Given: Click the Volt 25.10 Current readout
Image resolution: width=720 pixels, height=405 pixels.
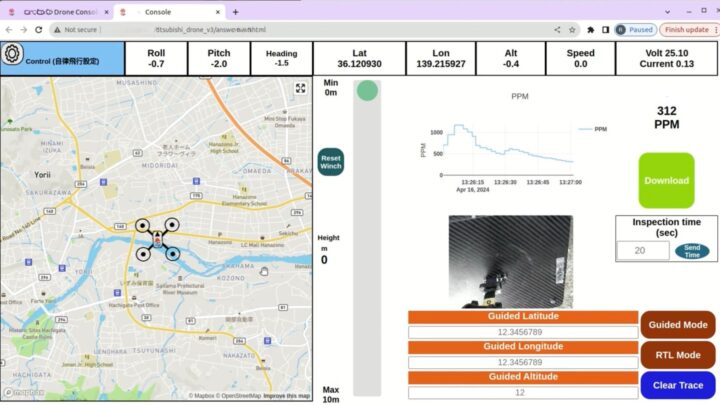Looking at the screenshot, I should coord(666,58).
